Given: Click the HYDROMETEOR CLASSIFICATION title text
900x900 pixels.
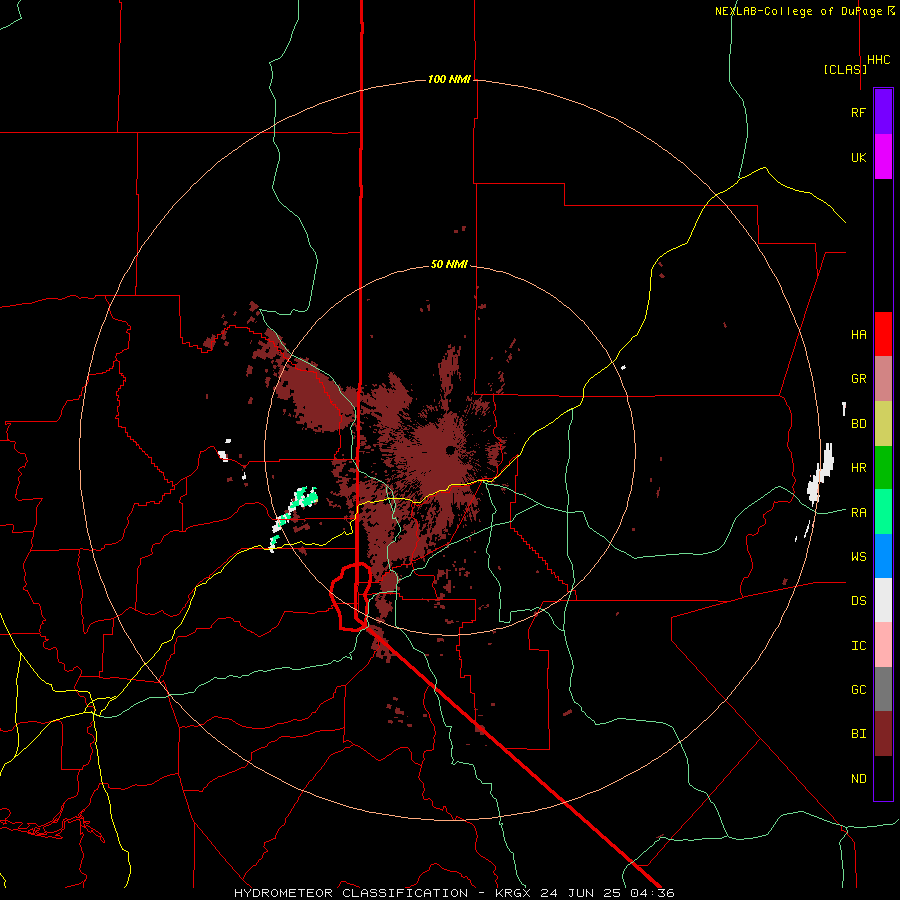Looking at the screenshot, I should click(351, 893).
